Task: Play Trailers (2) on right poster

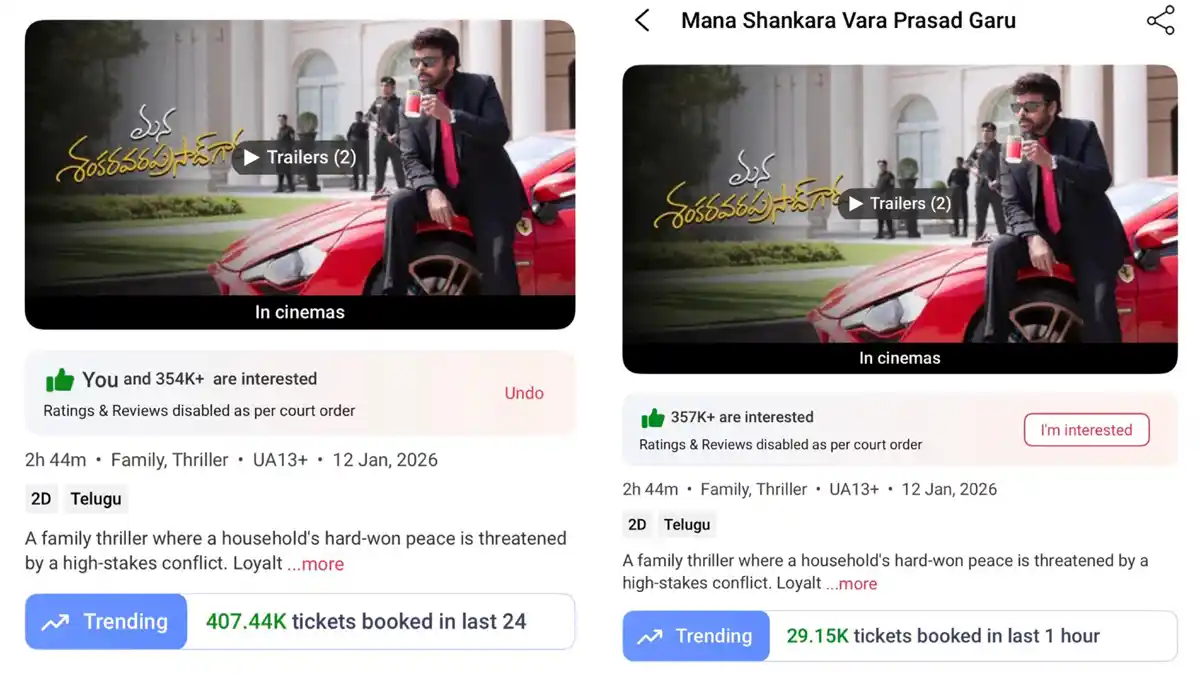Action: (x=898, y=203)
